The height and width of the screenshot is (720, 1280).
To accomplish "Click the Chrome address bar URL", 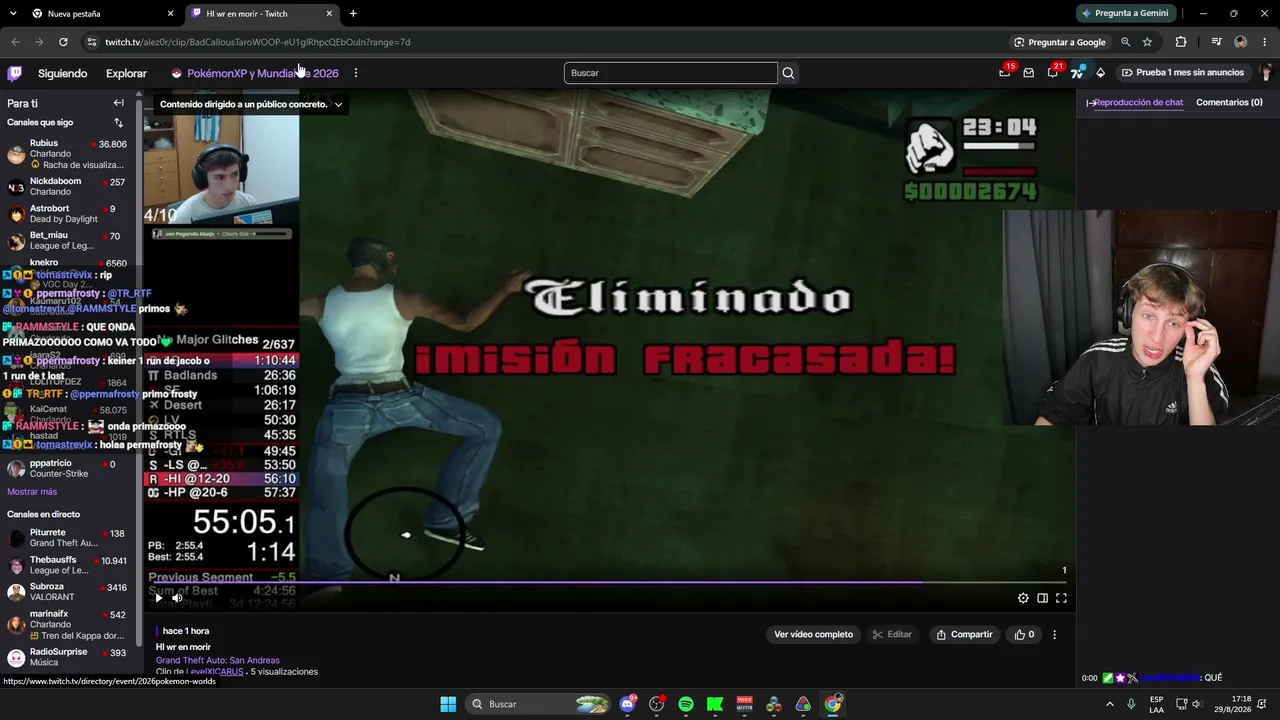I will [x=258, y=42].
